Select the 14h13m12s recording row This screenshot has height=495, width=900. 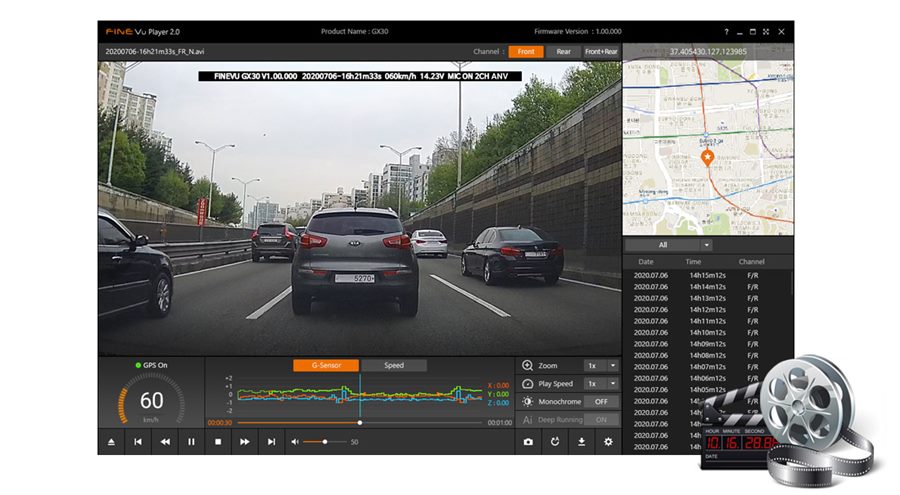click(x=707, y=299)
